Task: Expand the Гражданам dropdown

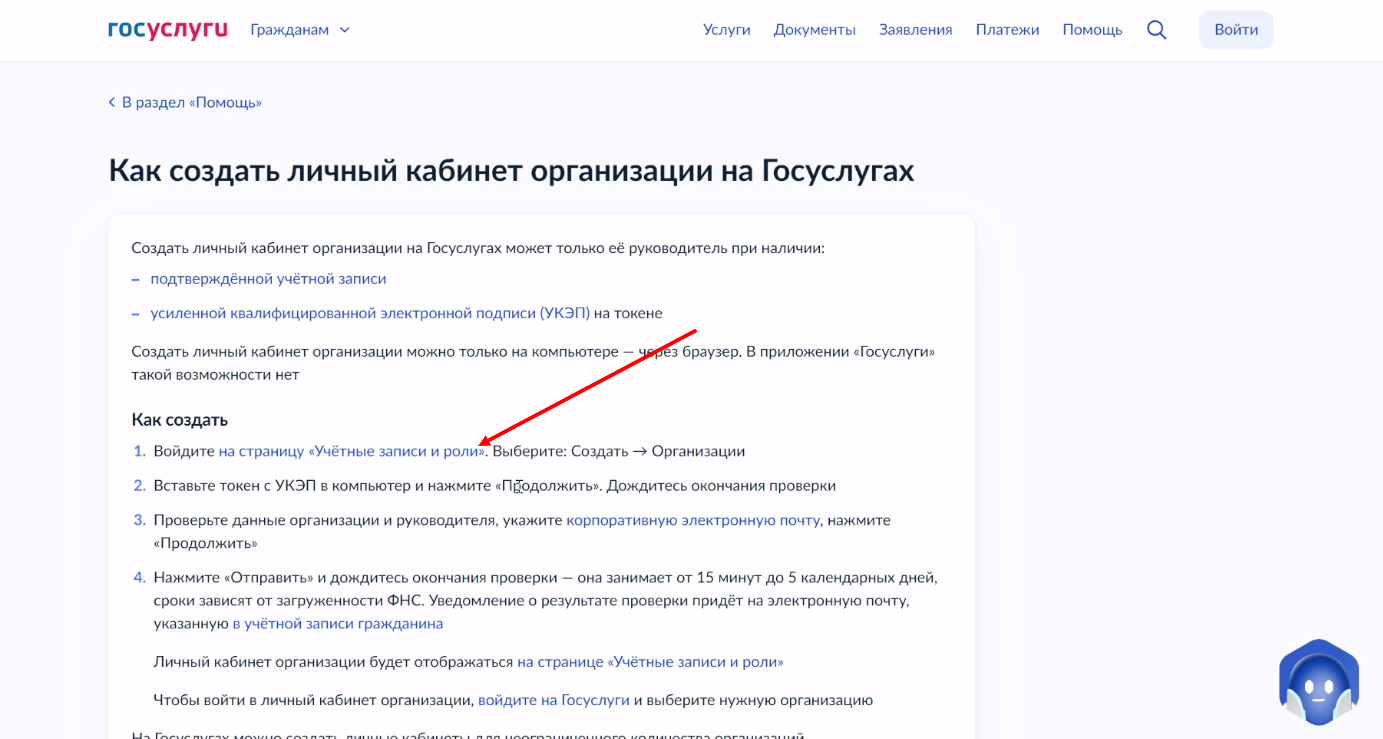Action: point(300,30)
